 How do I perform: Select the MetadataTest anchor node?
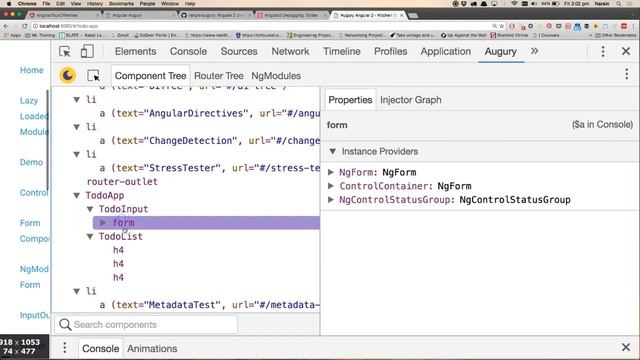[x=209, y=304]
